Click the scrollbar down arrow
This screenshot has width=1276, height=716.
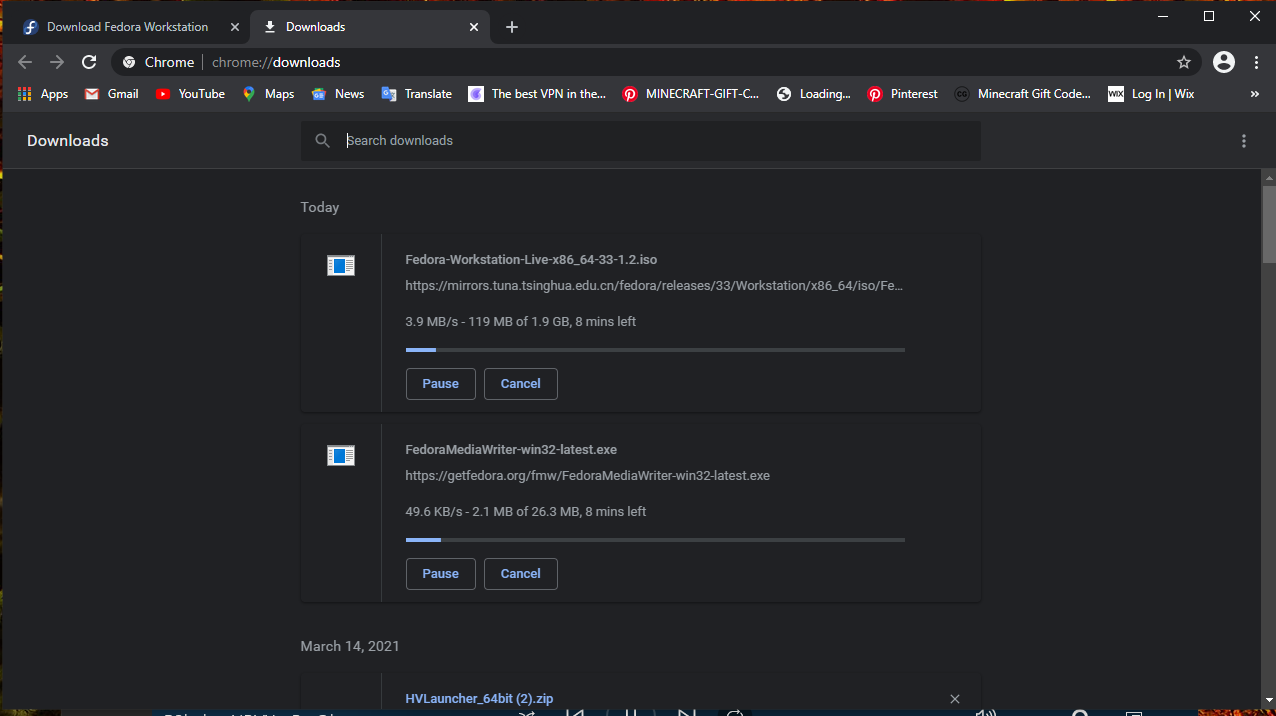point(1269,699)
